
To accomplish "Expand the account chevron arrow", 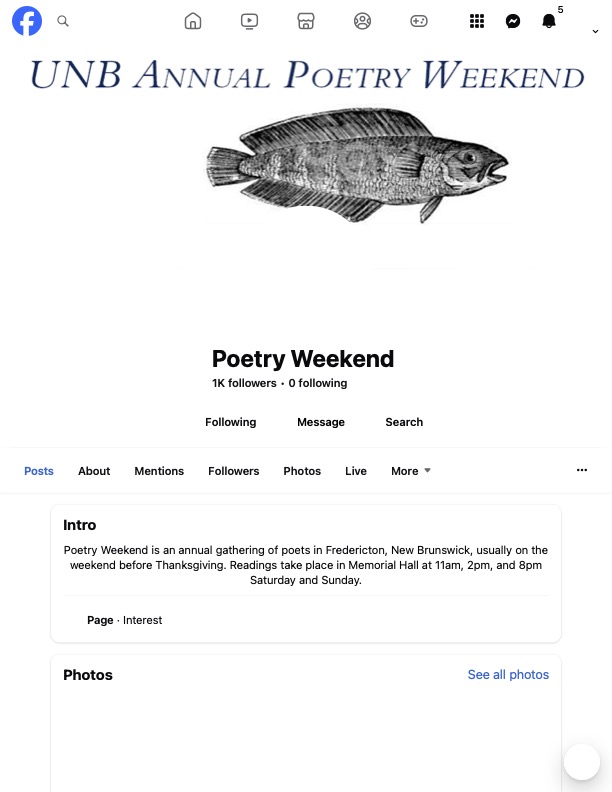I will tap(595, 31).
